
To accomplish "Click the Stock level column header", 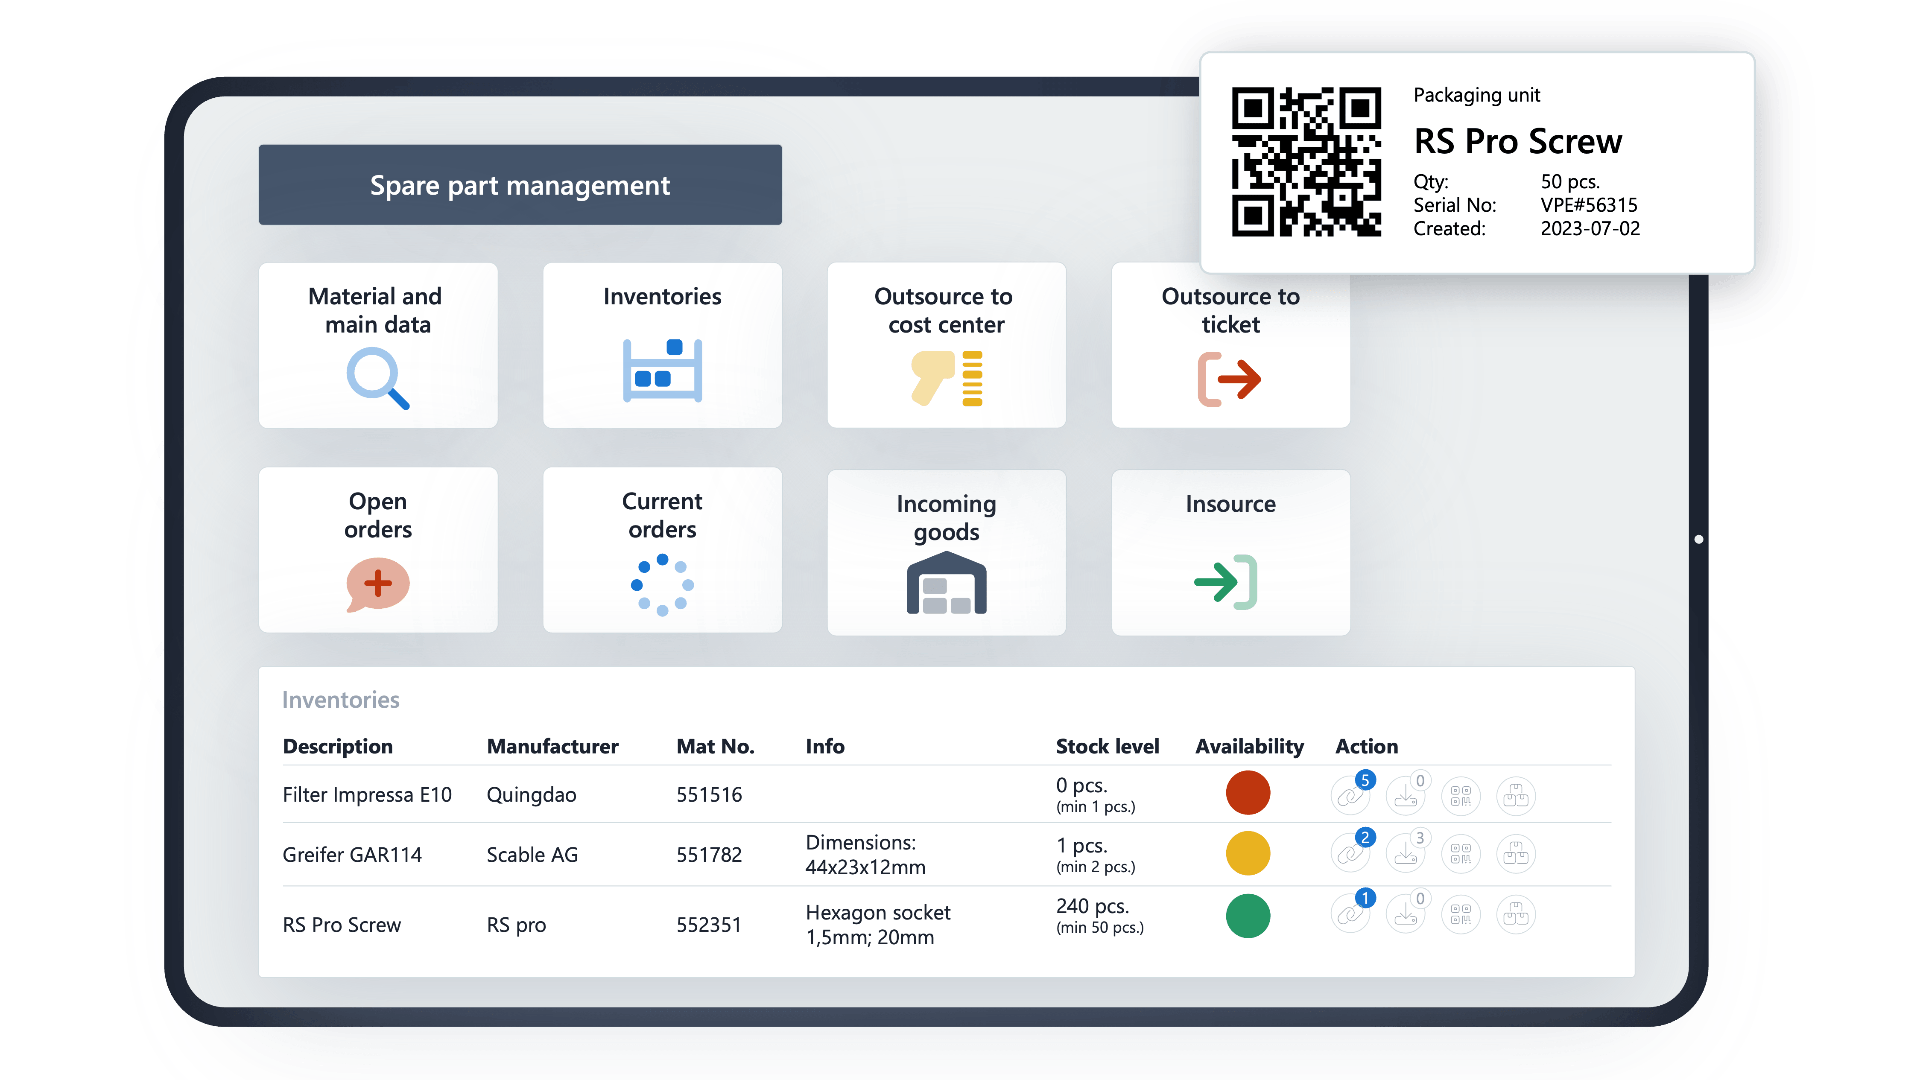I will click(1107, 746).
